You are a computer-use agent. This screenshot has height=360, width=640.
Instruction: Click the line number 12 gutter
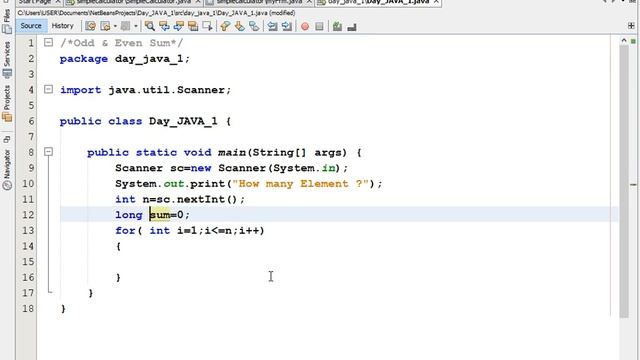pyautogui.click(x=28, y=215)
